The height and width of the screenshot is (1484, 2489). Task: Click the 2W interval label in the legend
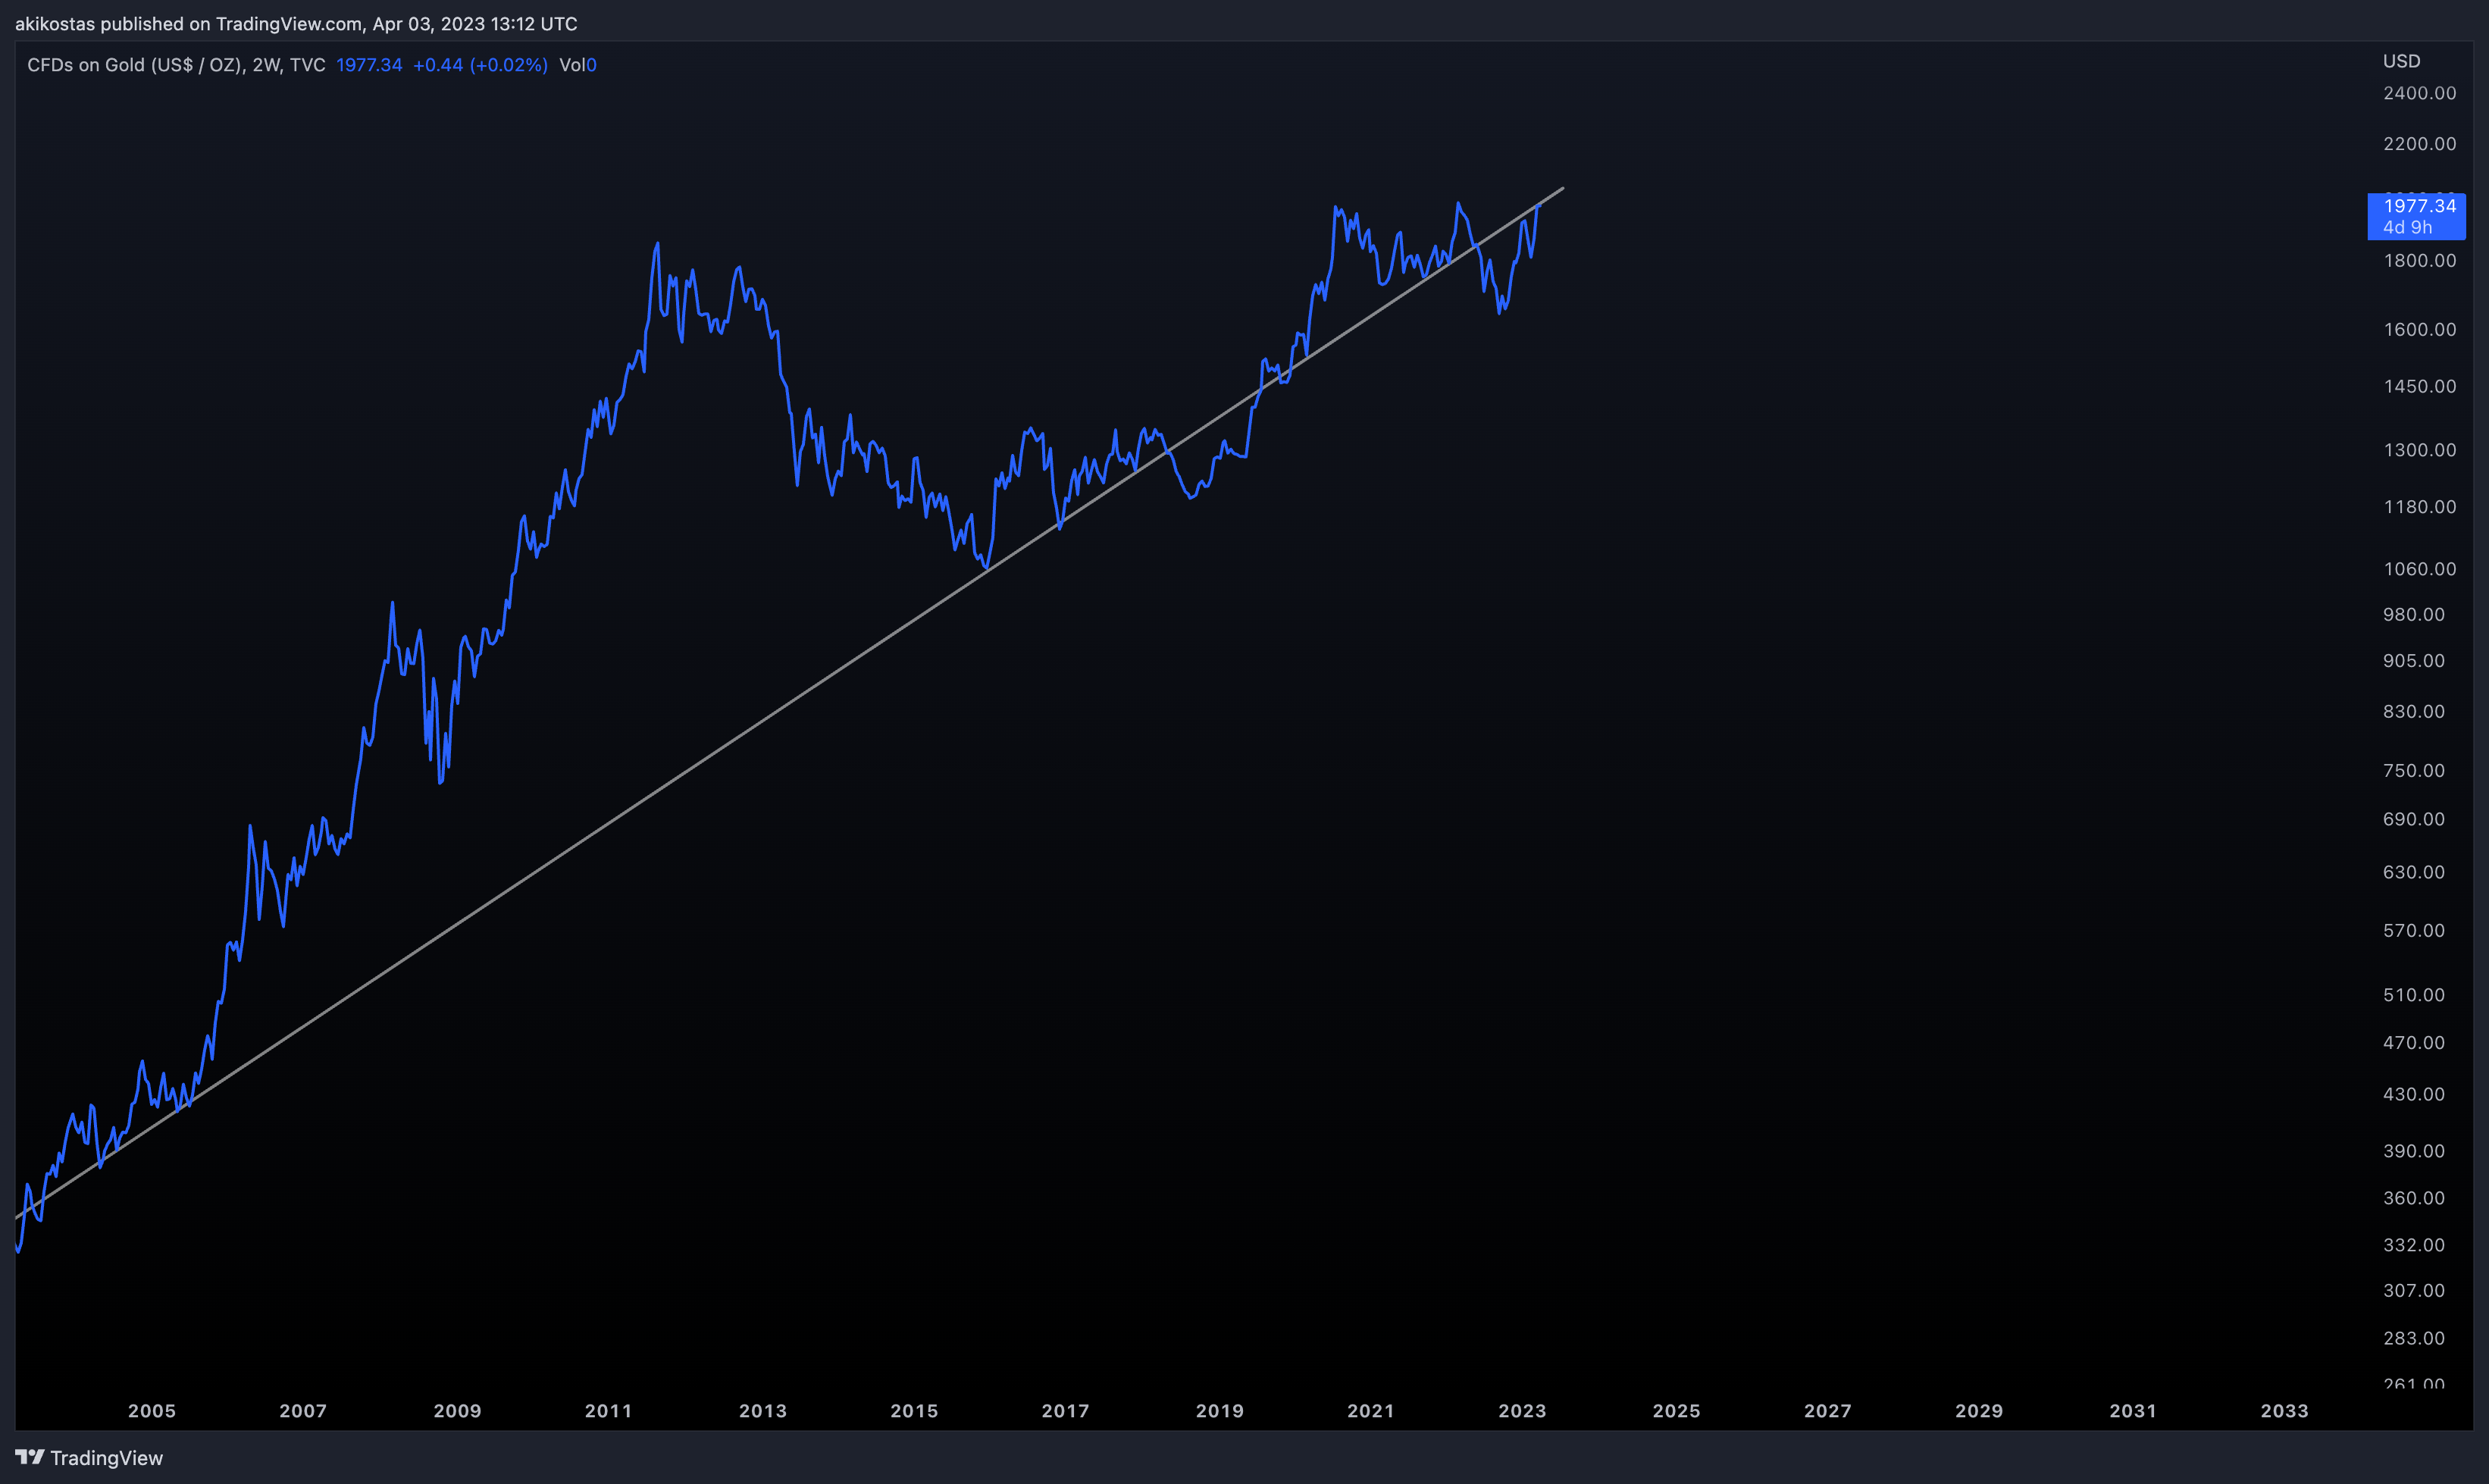click(266, 65)
